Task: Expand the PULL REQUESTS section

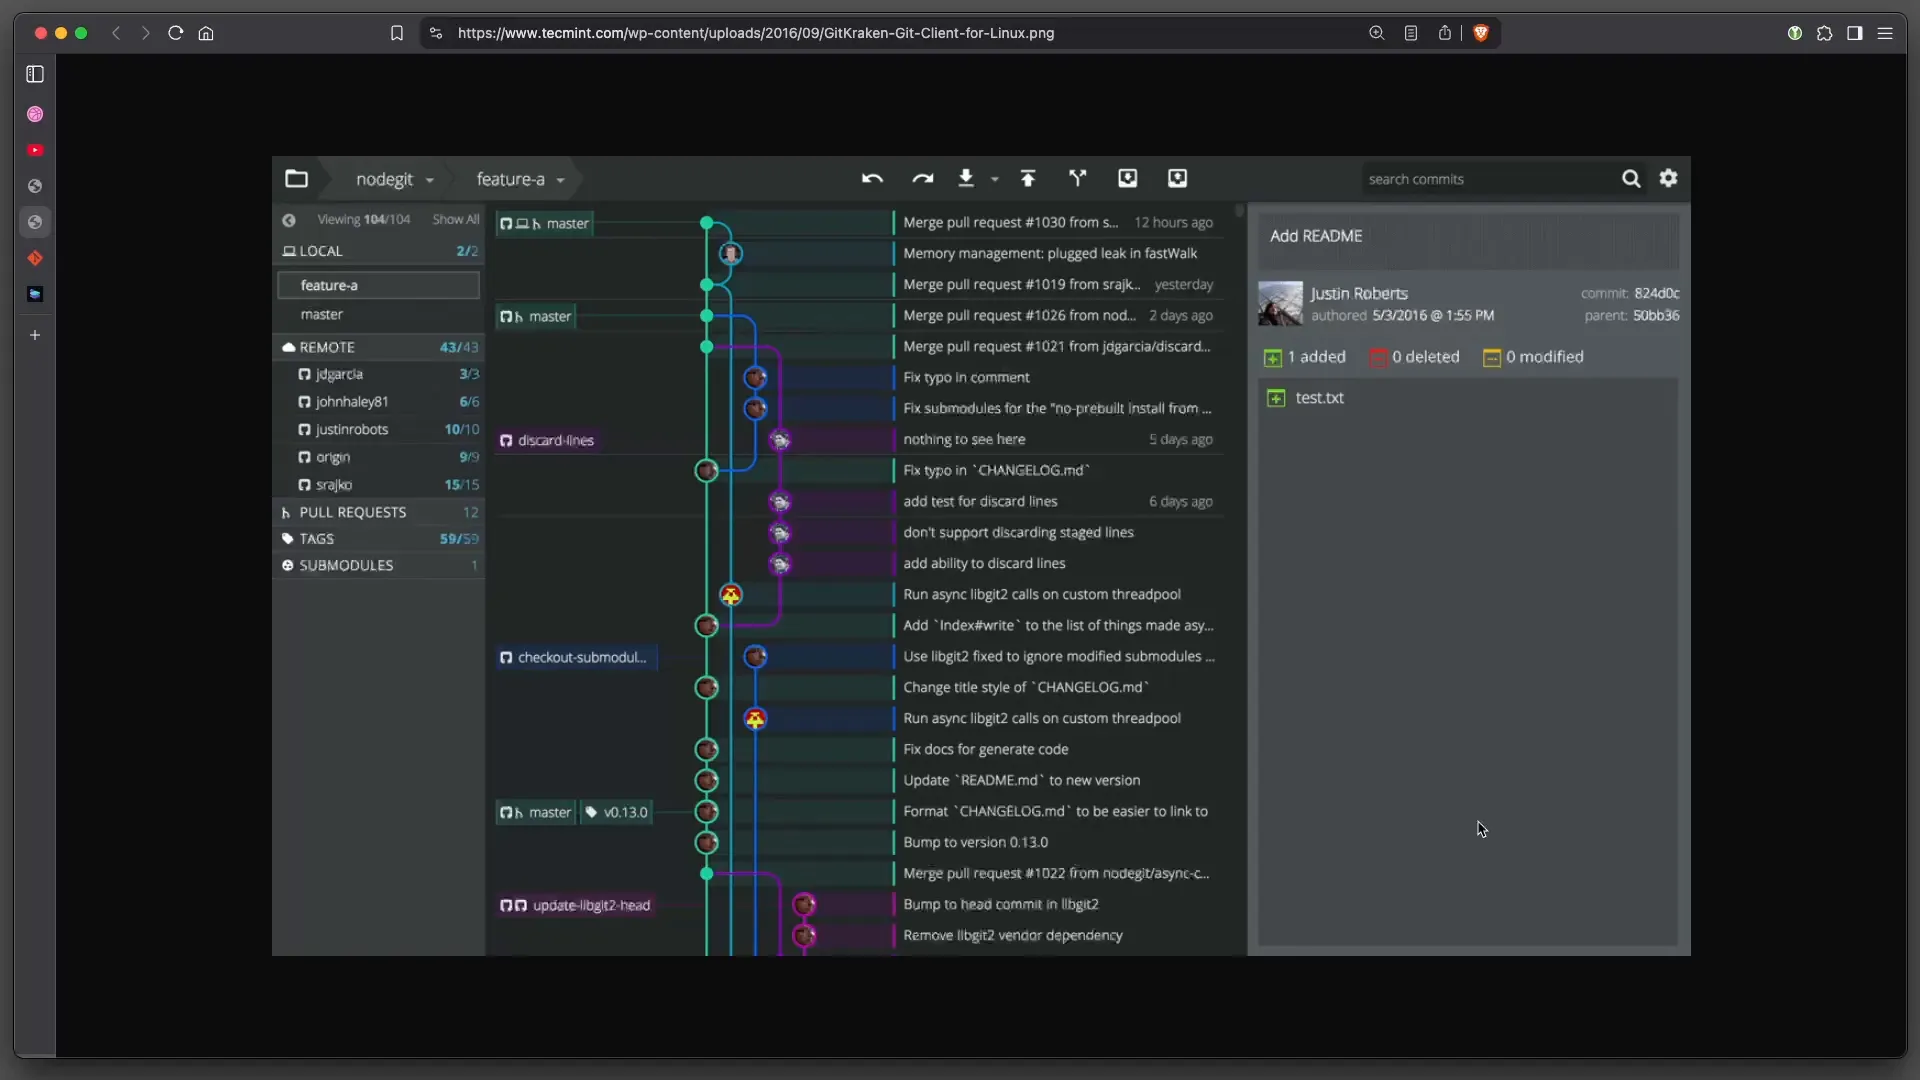Action: coord(352,512)
